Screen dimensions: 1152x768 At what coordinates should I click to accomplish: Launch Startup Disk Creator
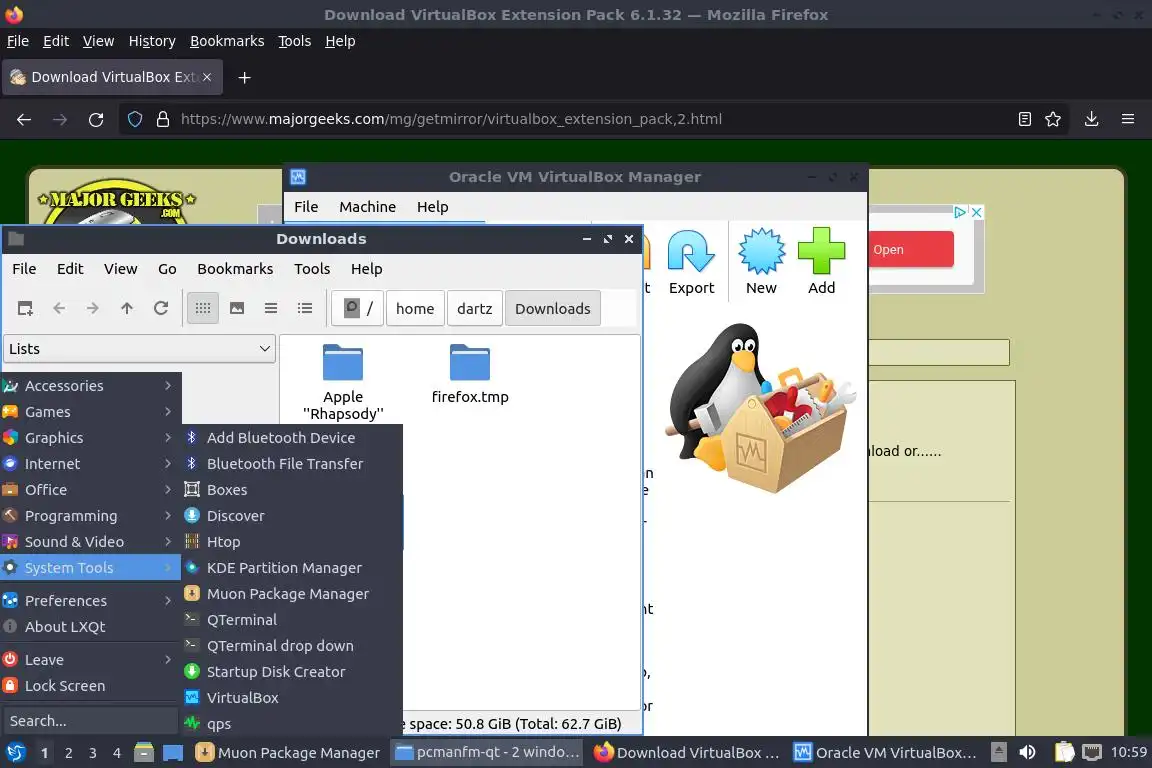(292, 672)
